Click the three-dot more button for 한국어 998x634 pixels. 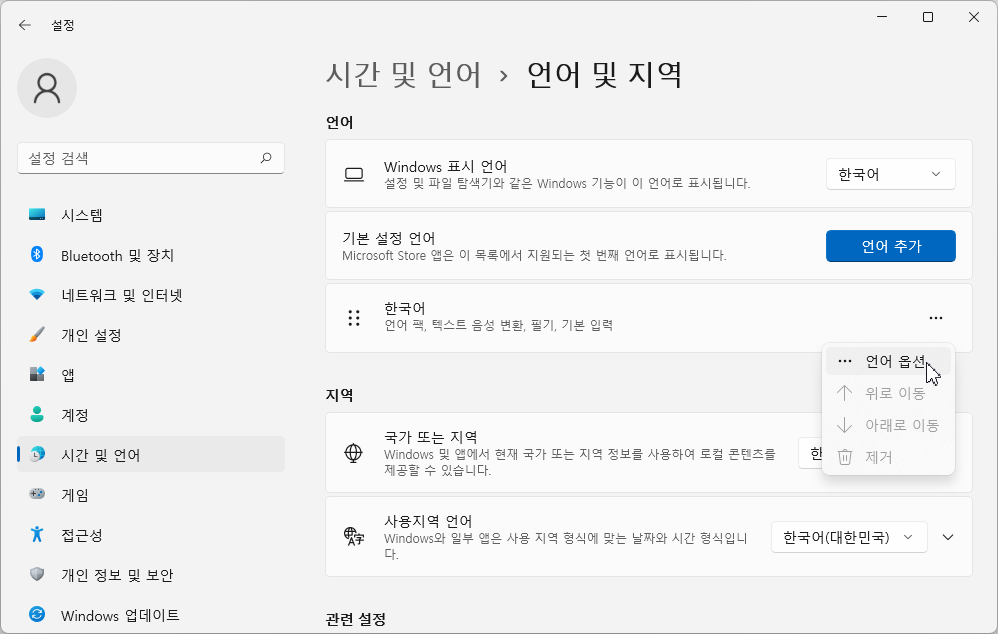click(x=936, y=318)
